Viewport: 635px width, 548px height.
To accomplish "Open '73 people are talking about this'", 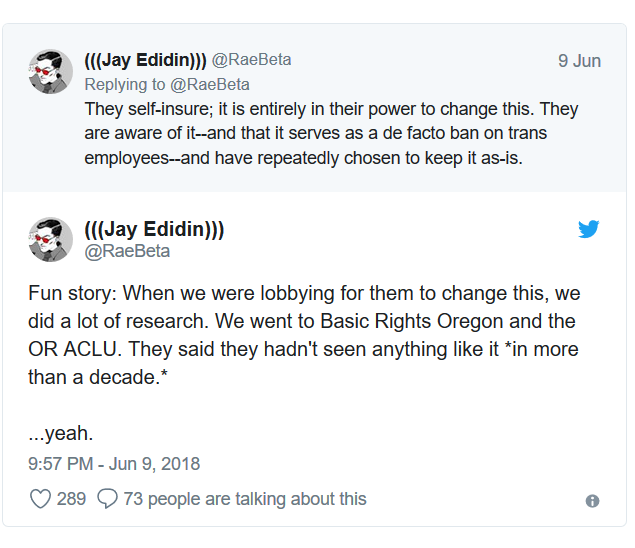I will [x=244, y=498].
